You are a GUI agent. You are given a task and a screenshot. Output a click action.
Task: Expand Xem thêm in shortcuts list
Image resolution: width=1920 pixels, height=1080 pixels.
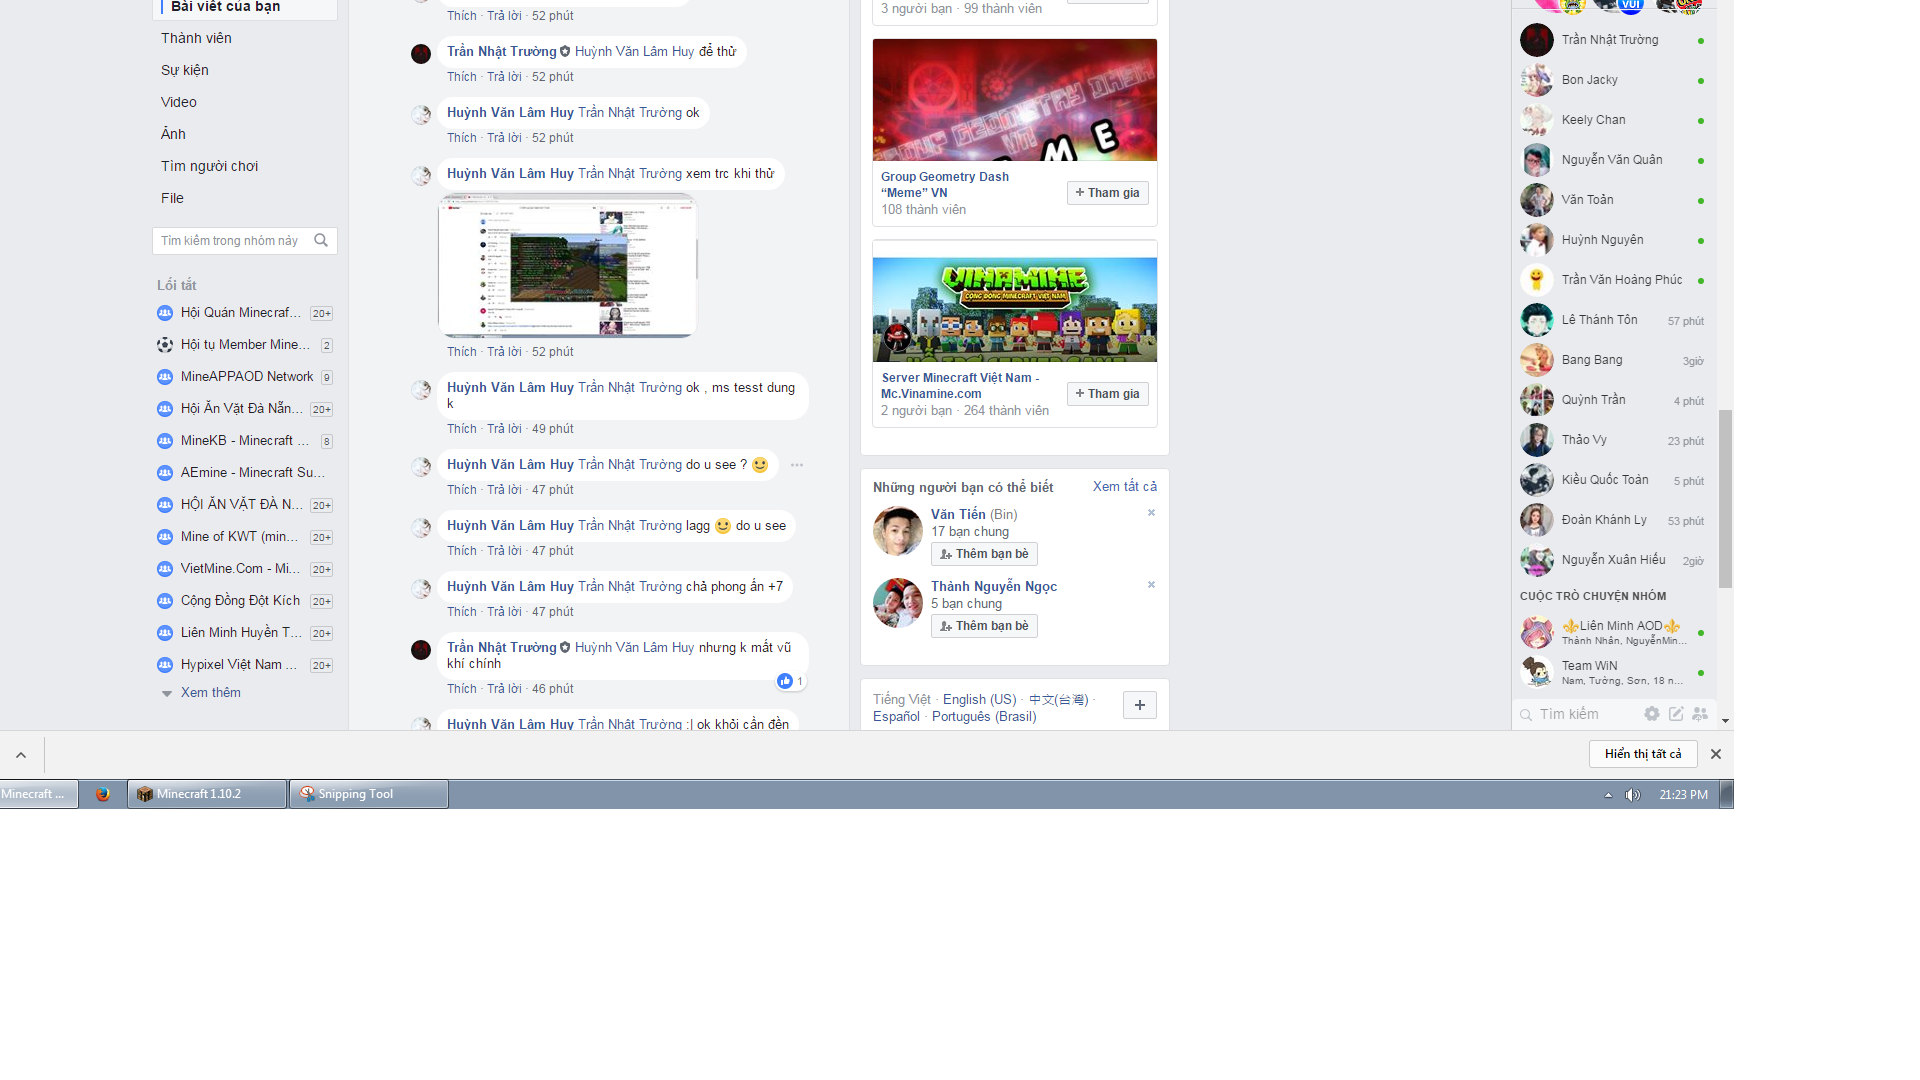[210, 693]
